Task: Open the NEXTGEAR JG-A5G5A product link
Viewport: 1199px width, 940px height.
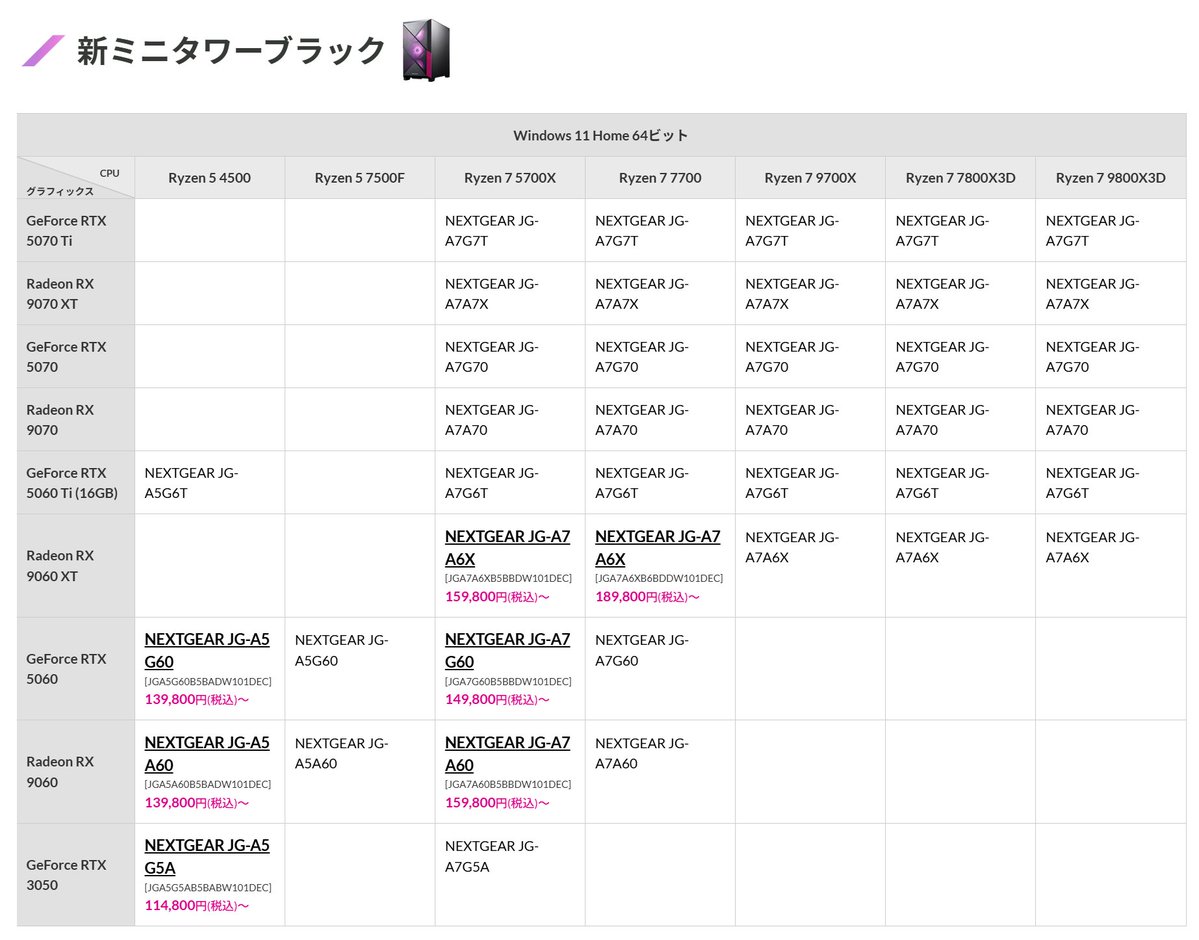Action: point(207,856)
